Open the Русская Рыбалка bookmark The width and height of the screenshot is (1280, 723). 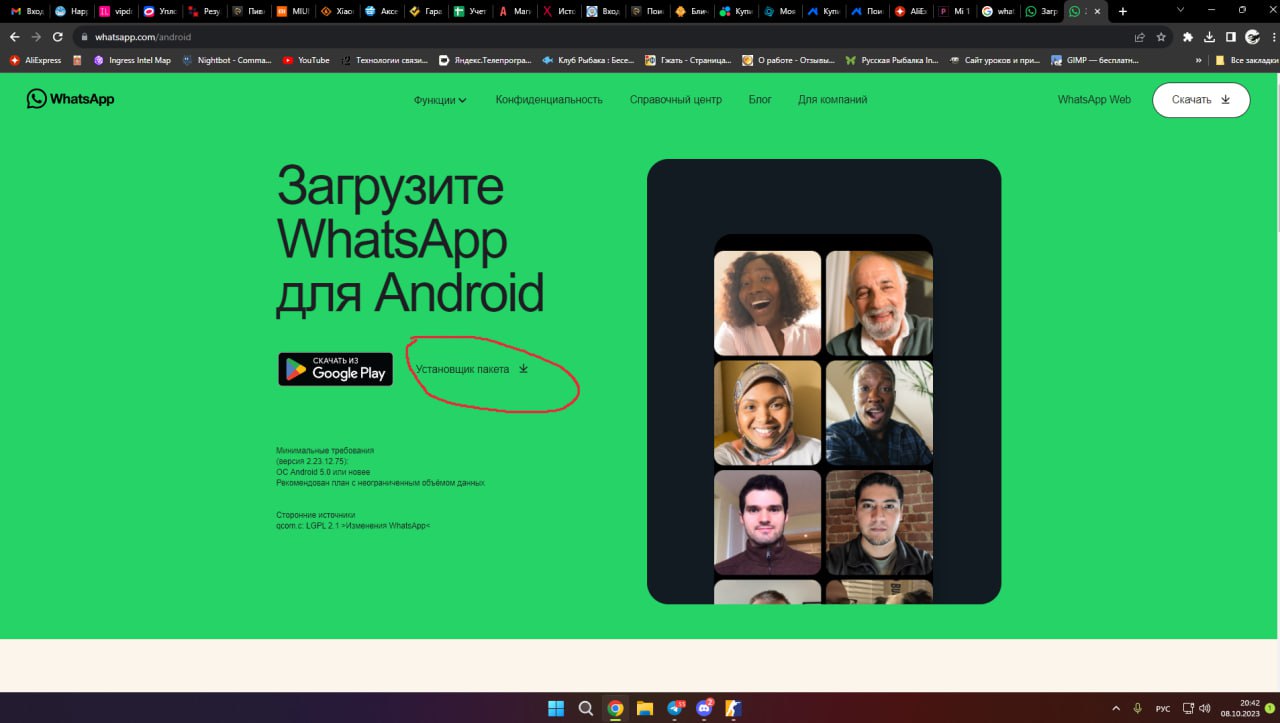coord(892,60)
